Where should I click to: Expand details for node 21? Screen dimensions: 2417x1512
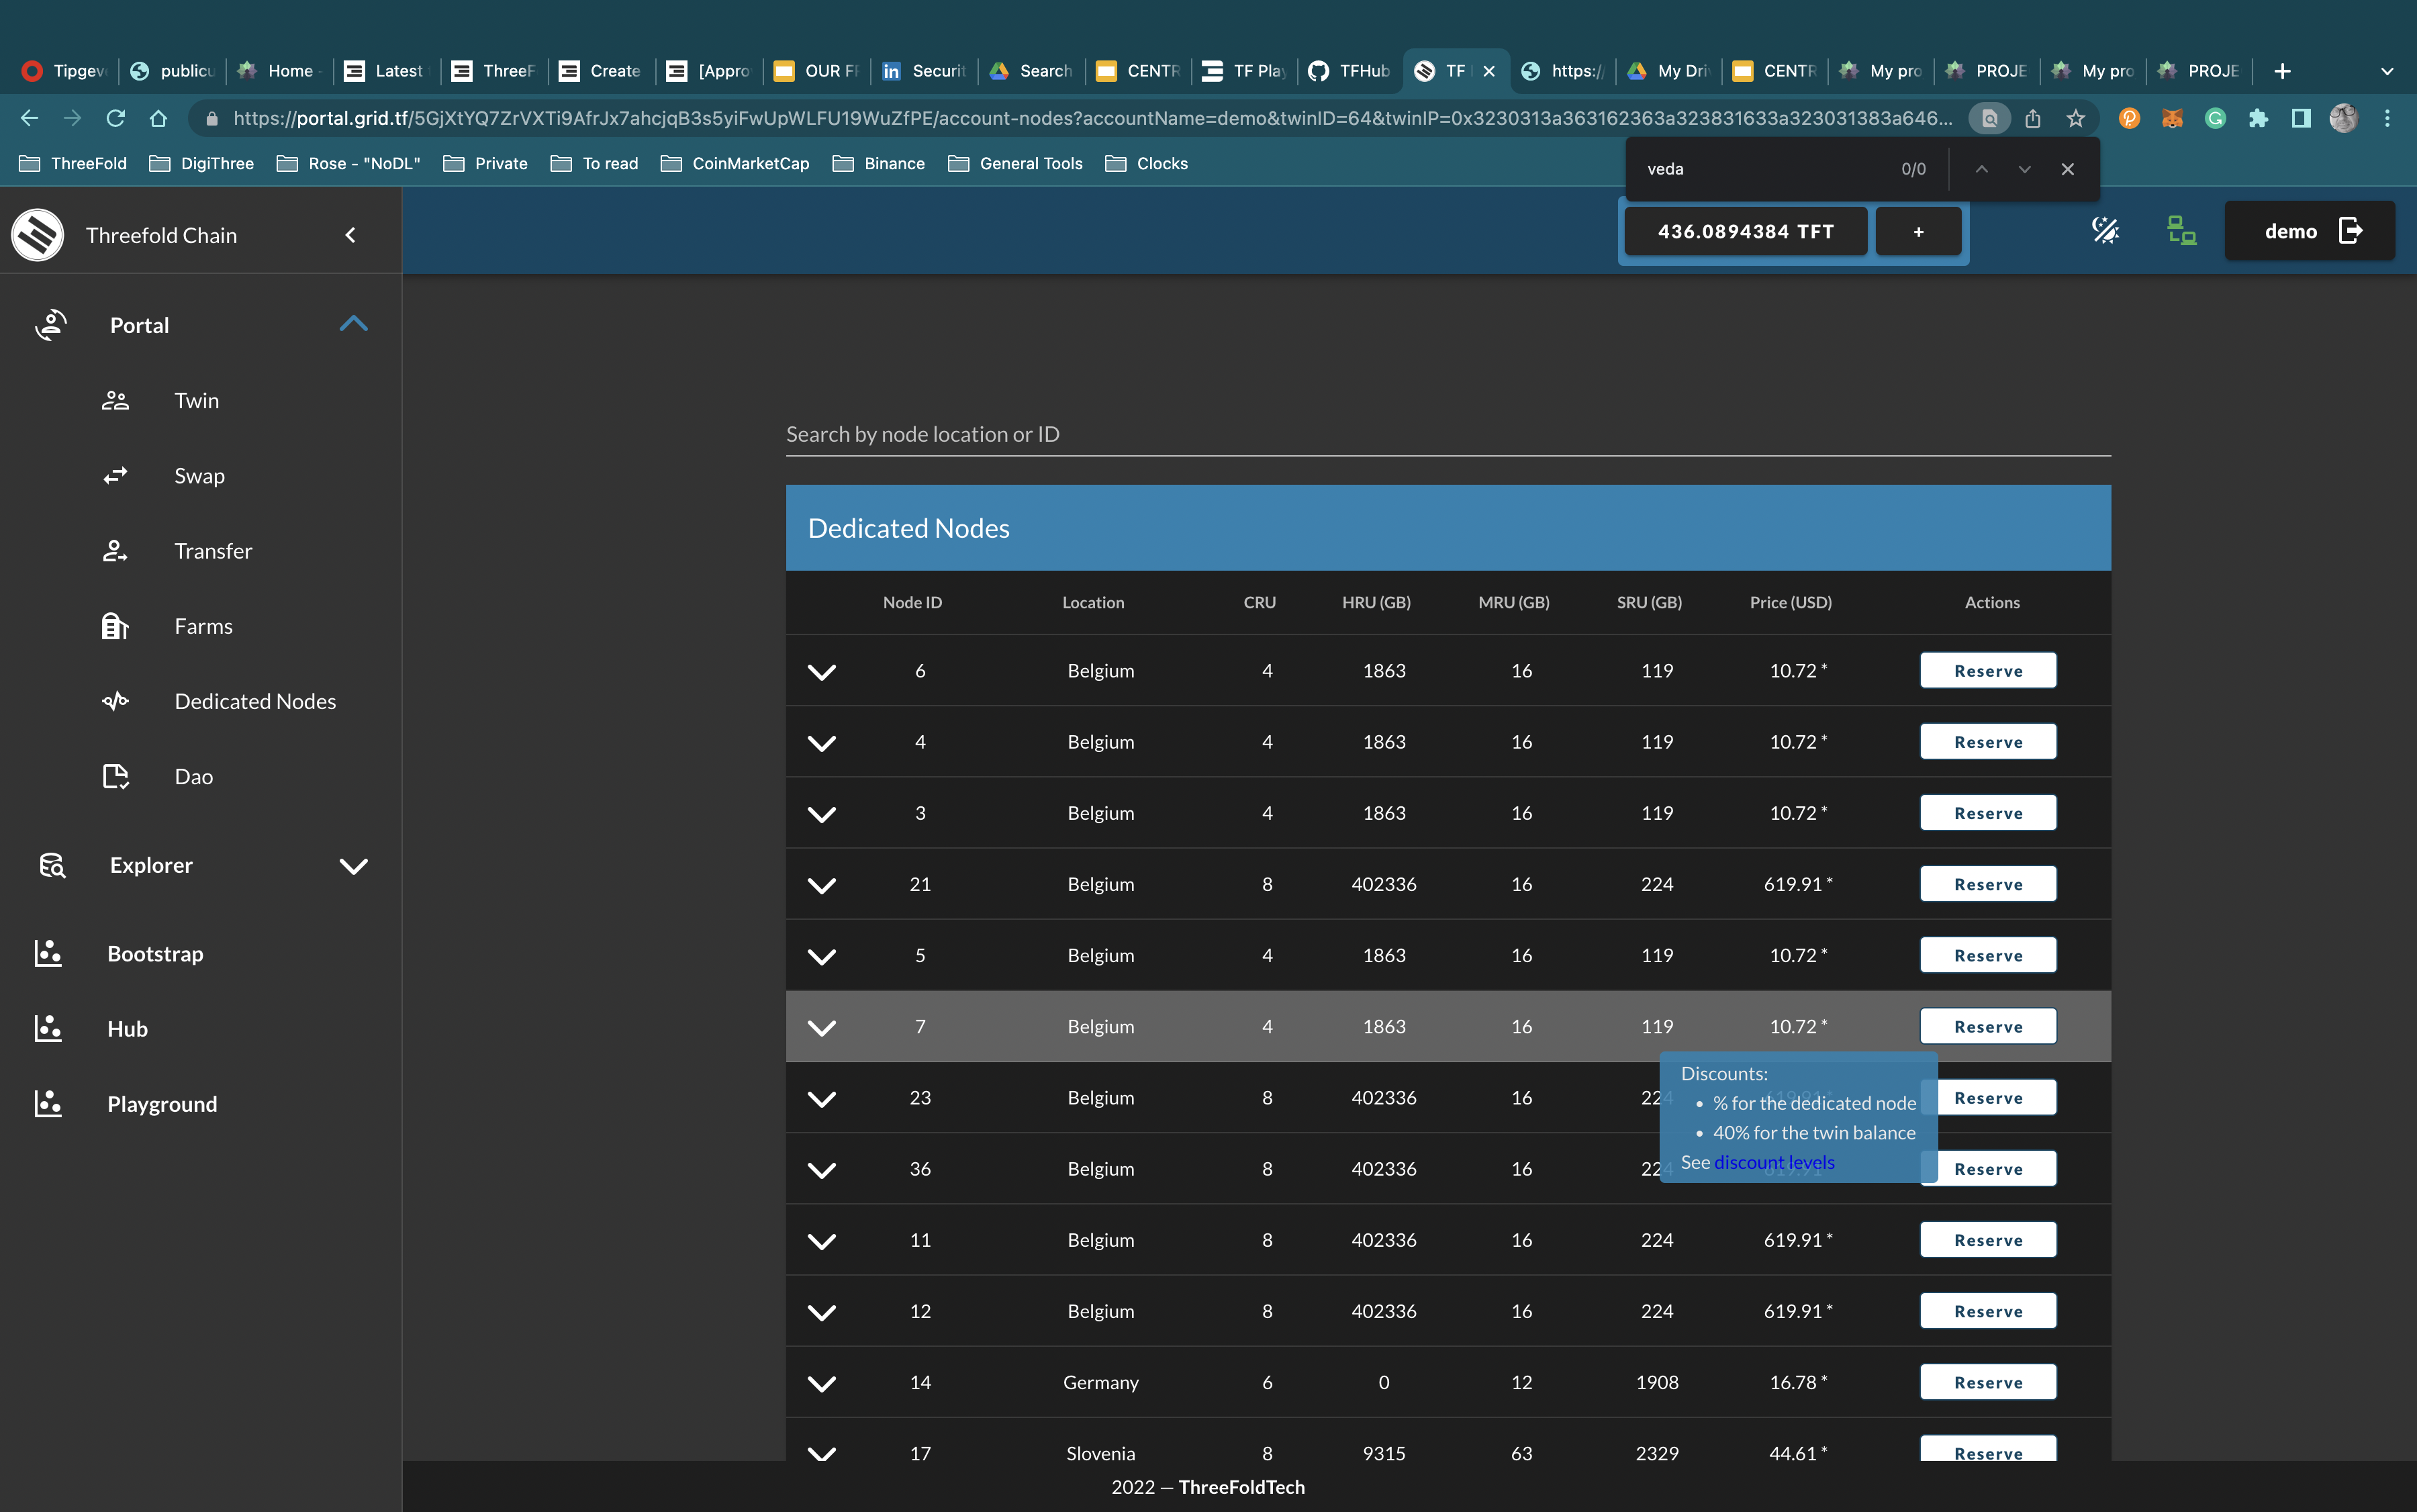coord(822,885)
